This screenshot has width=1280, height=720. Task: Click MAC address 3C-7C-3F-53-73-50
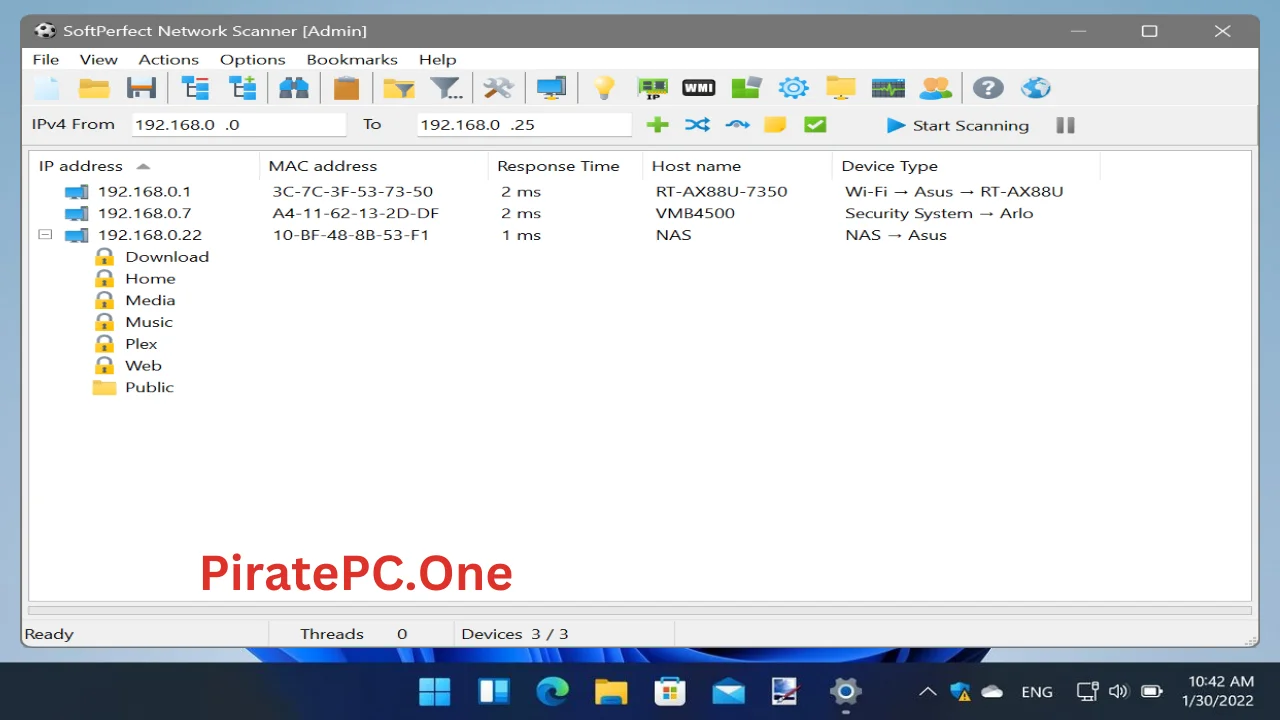point(353,191)
